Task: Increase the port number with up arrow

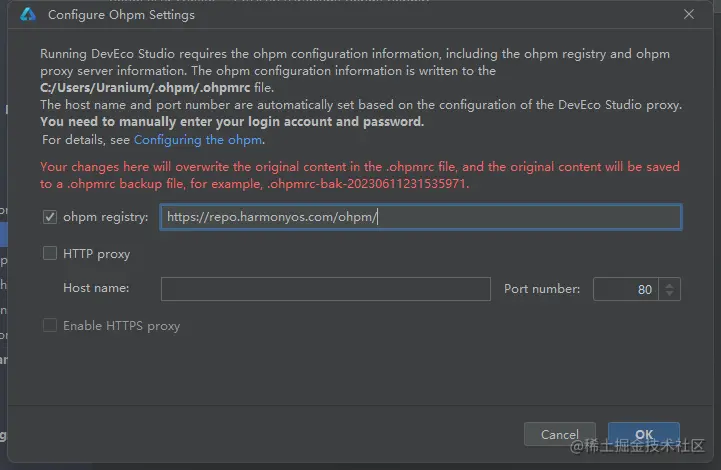Action: 670,285
